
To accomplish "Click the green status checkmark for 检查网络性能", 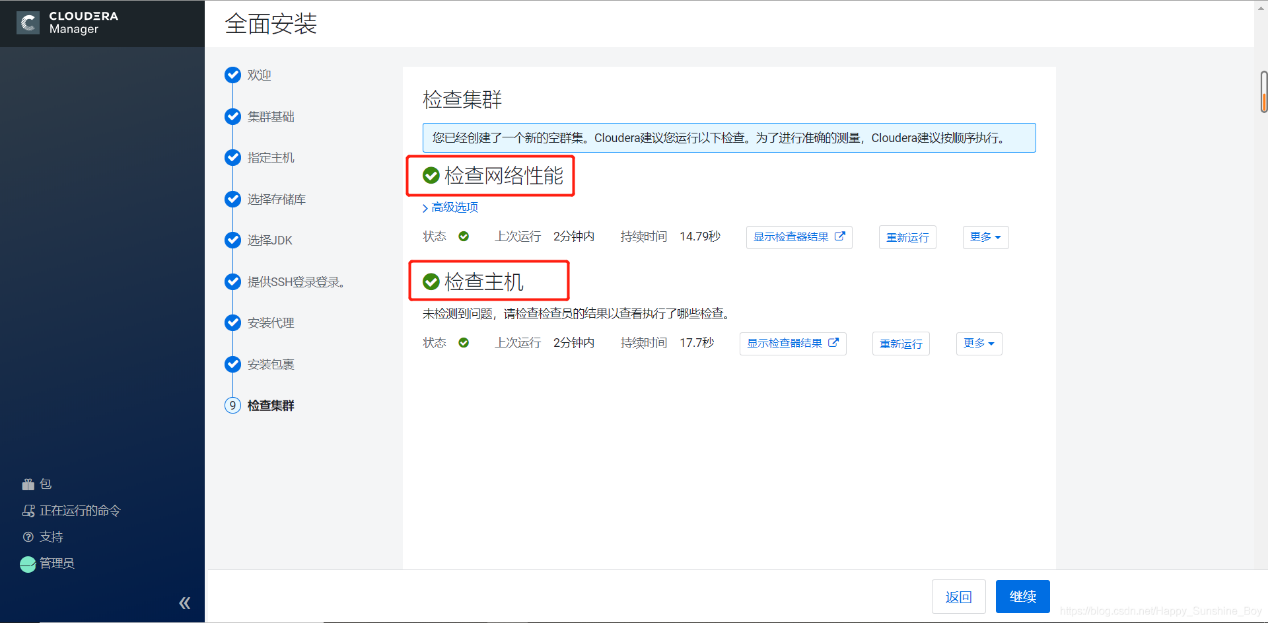I will pos(431,175).
